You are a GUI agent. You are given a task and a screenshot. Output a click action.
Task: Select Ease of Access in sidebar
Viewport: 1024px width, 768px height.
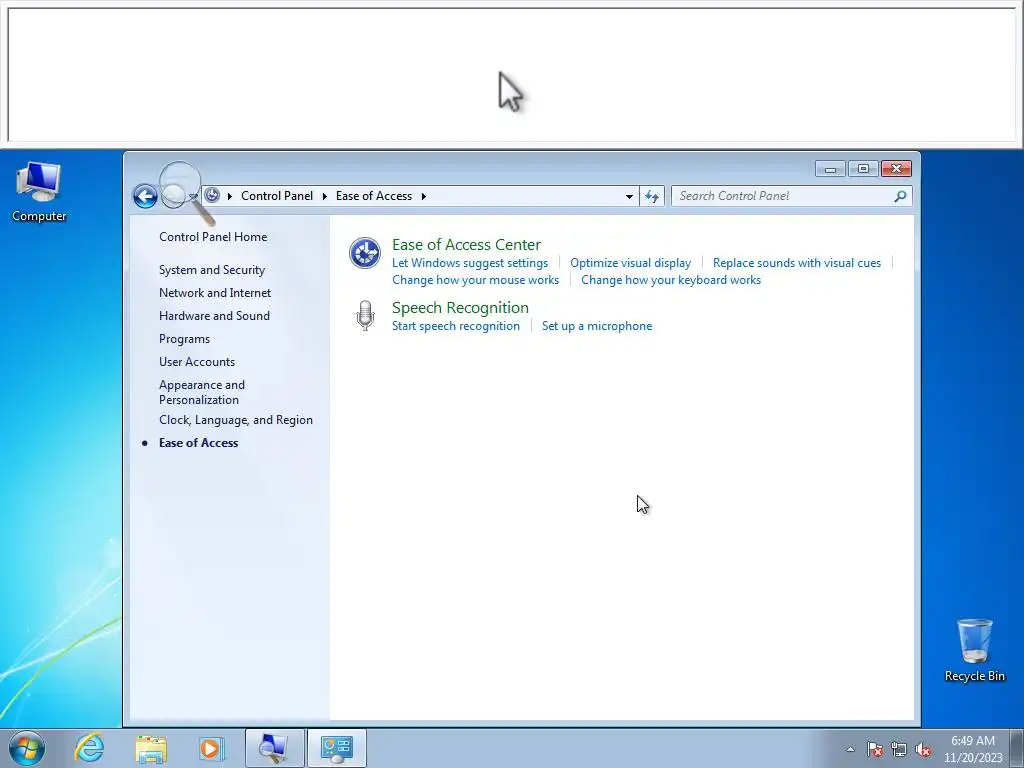point(199,443)
